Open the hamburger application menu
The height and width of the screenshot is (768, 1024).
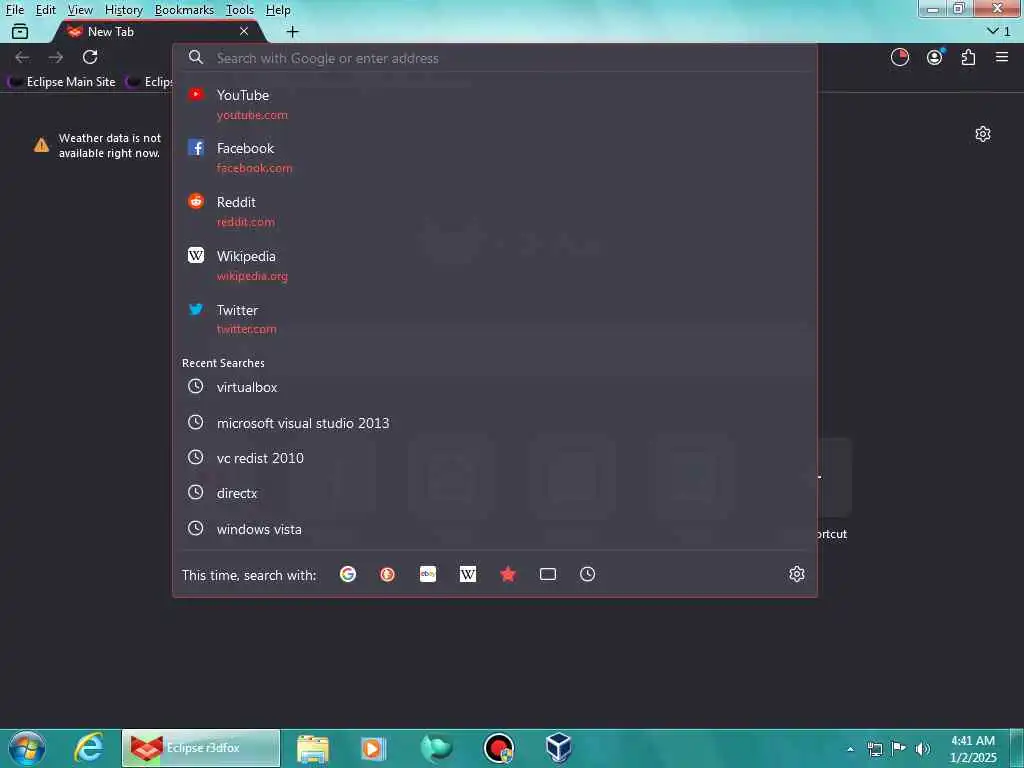[x=1002, y=57]
